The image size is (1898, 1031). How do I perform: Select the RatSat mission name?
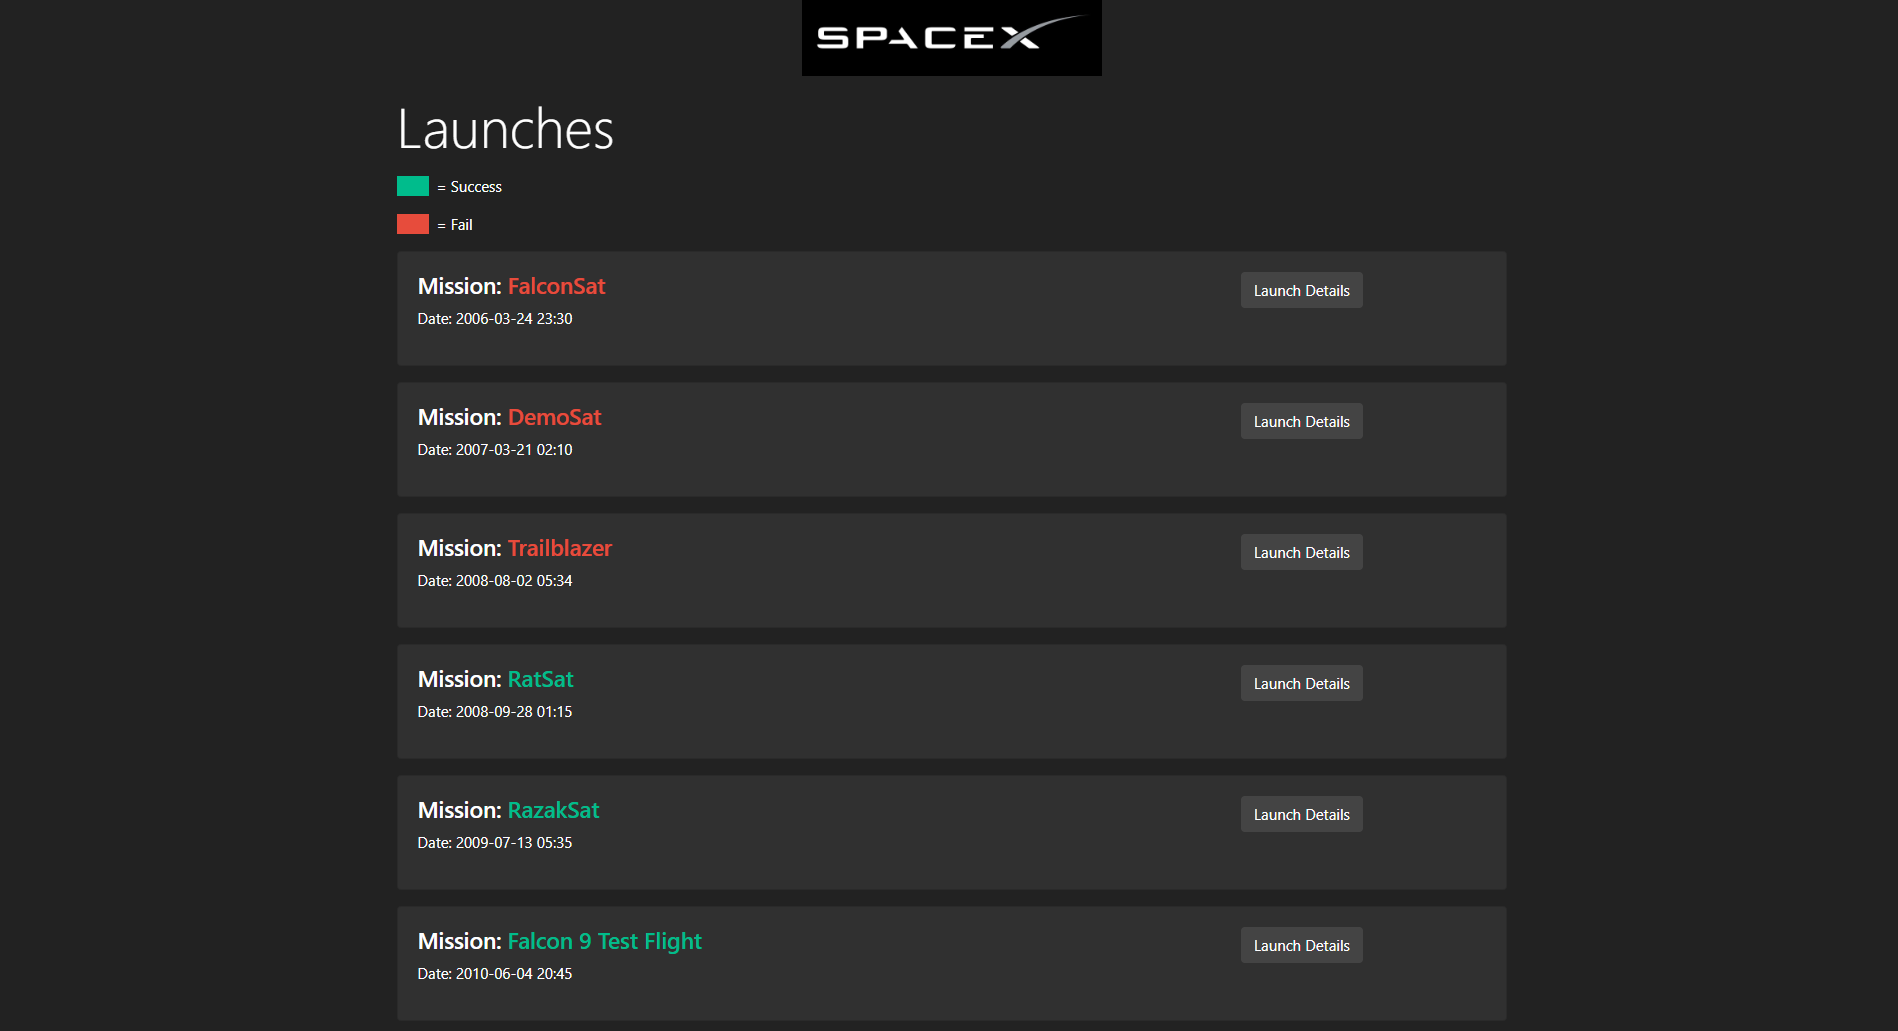[x=540, y=679]
